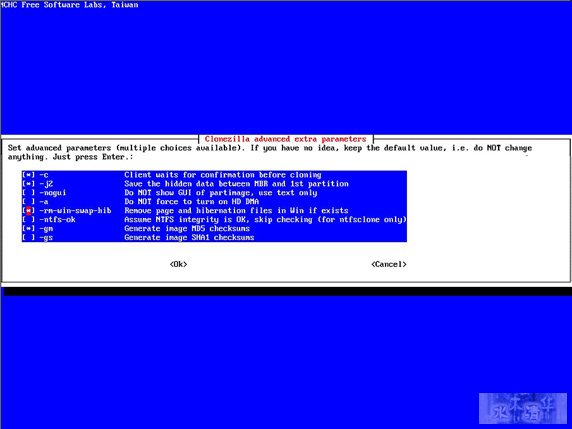Screen dimensions: 572x429
Task: Click the 'Clonezilla advanced extra parameters' title
Action: 285,139
